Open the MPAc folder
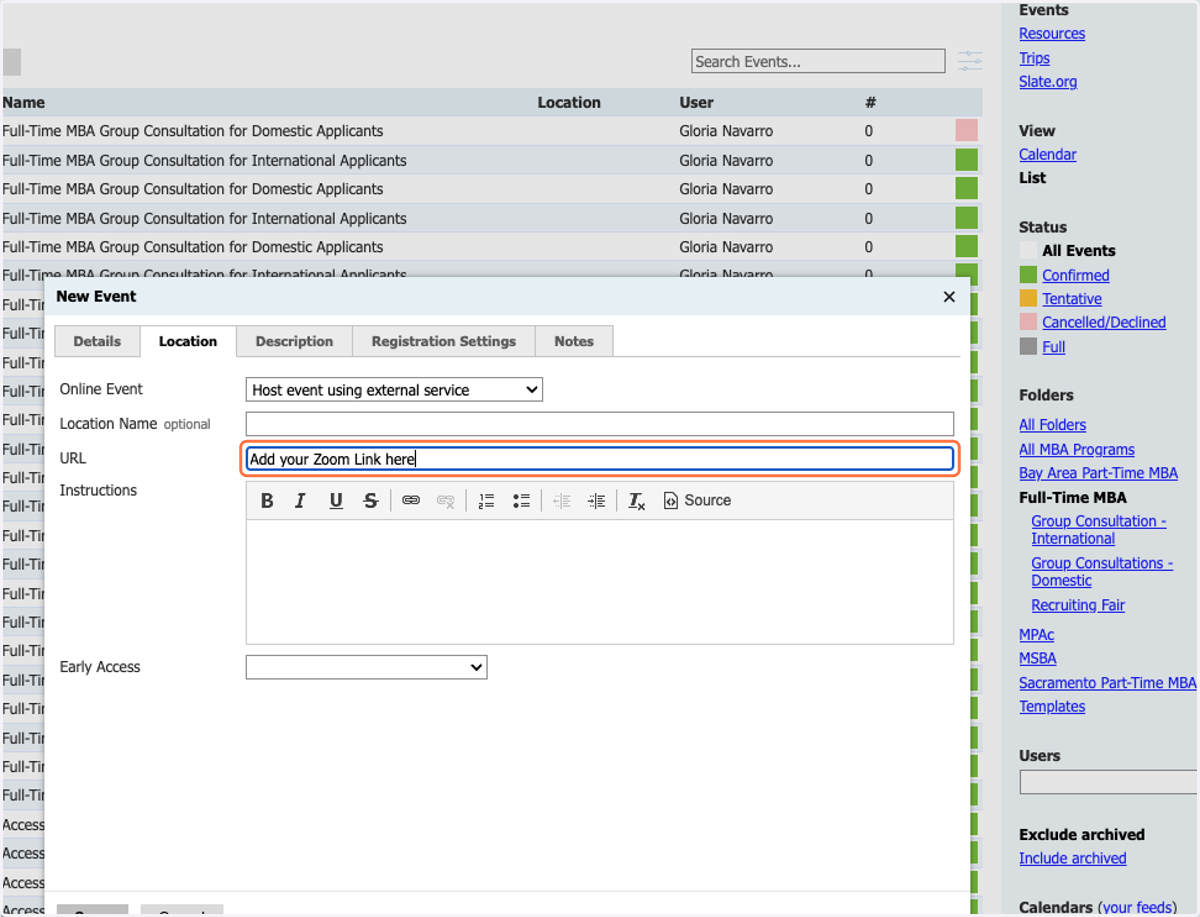1200x917 pixels. 1036,635
